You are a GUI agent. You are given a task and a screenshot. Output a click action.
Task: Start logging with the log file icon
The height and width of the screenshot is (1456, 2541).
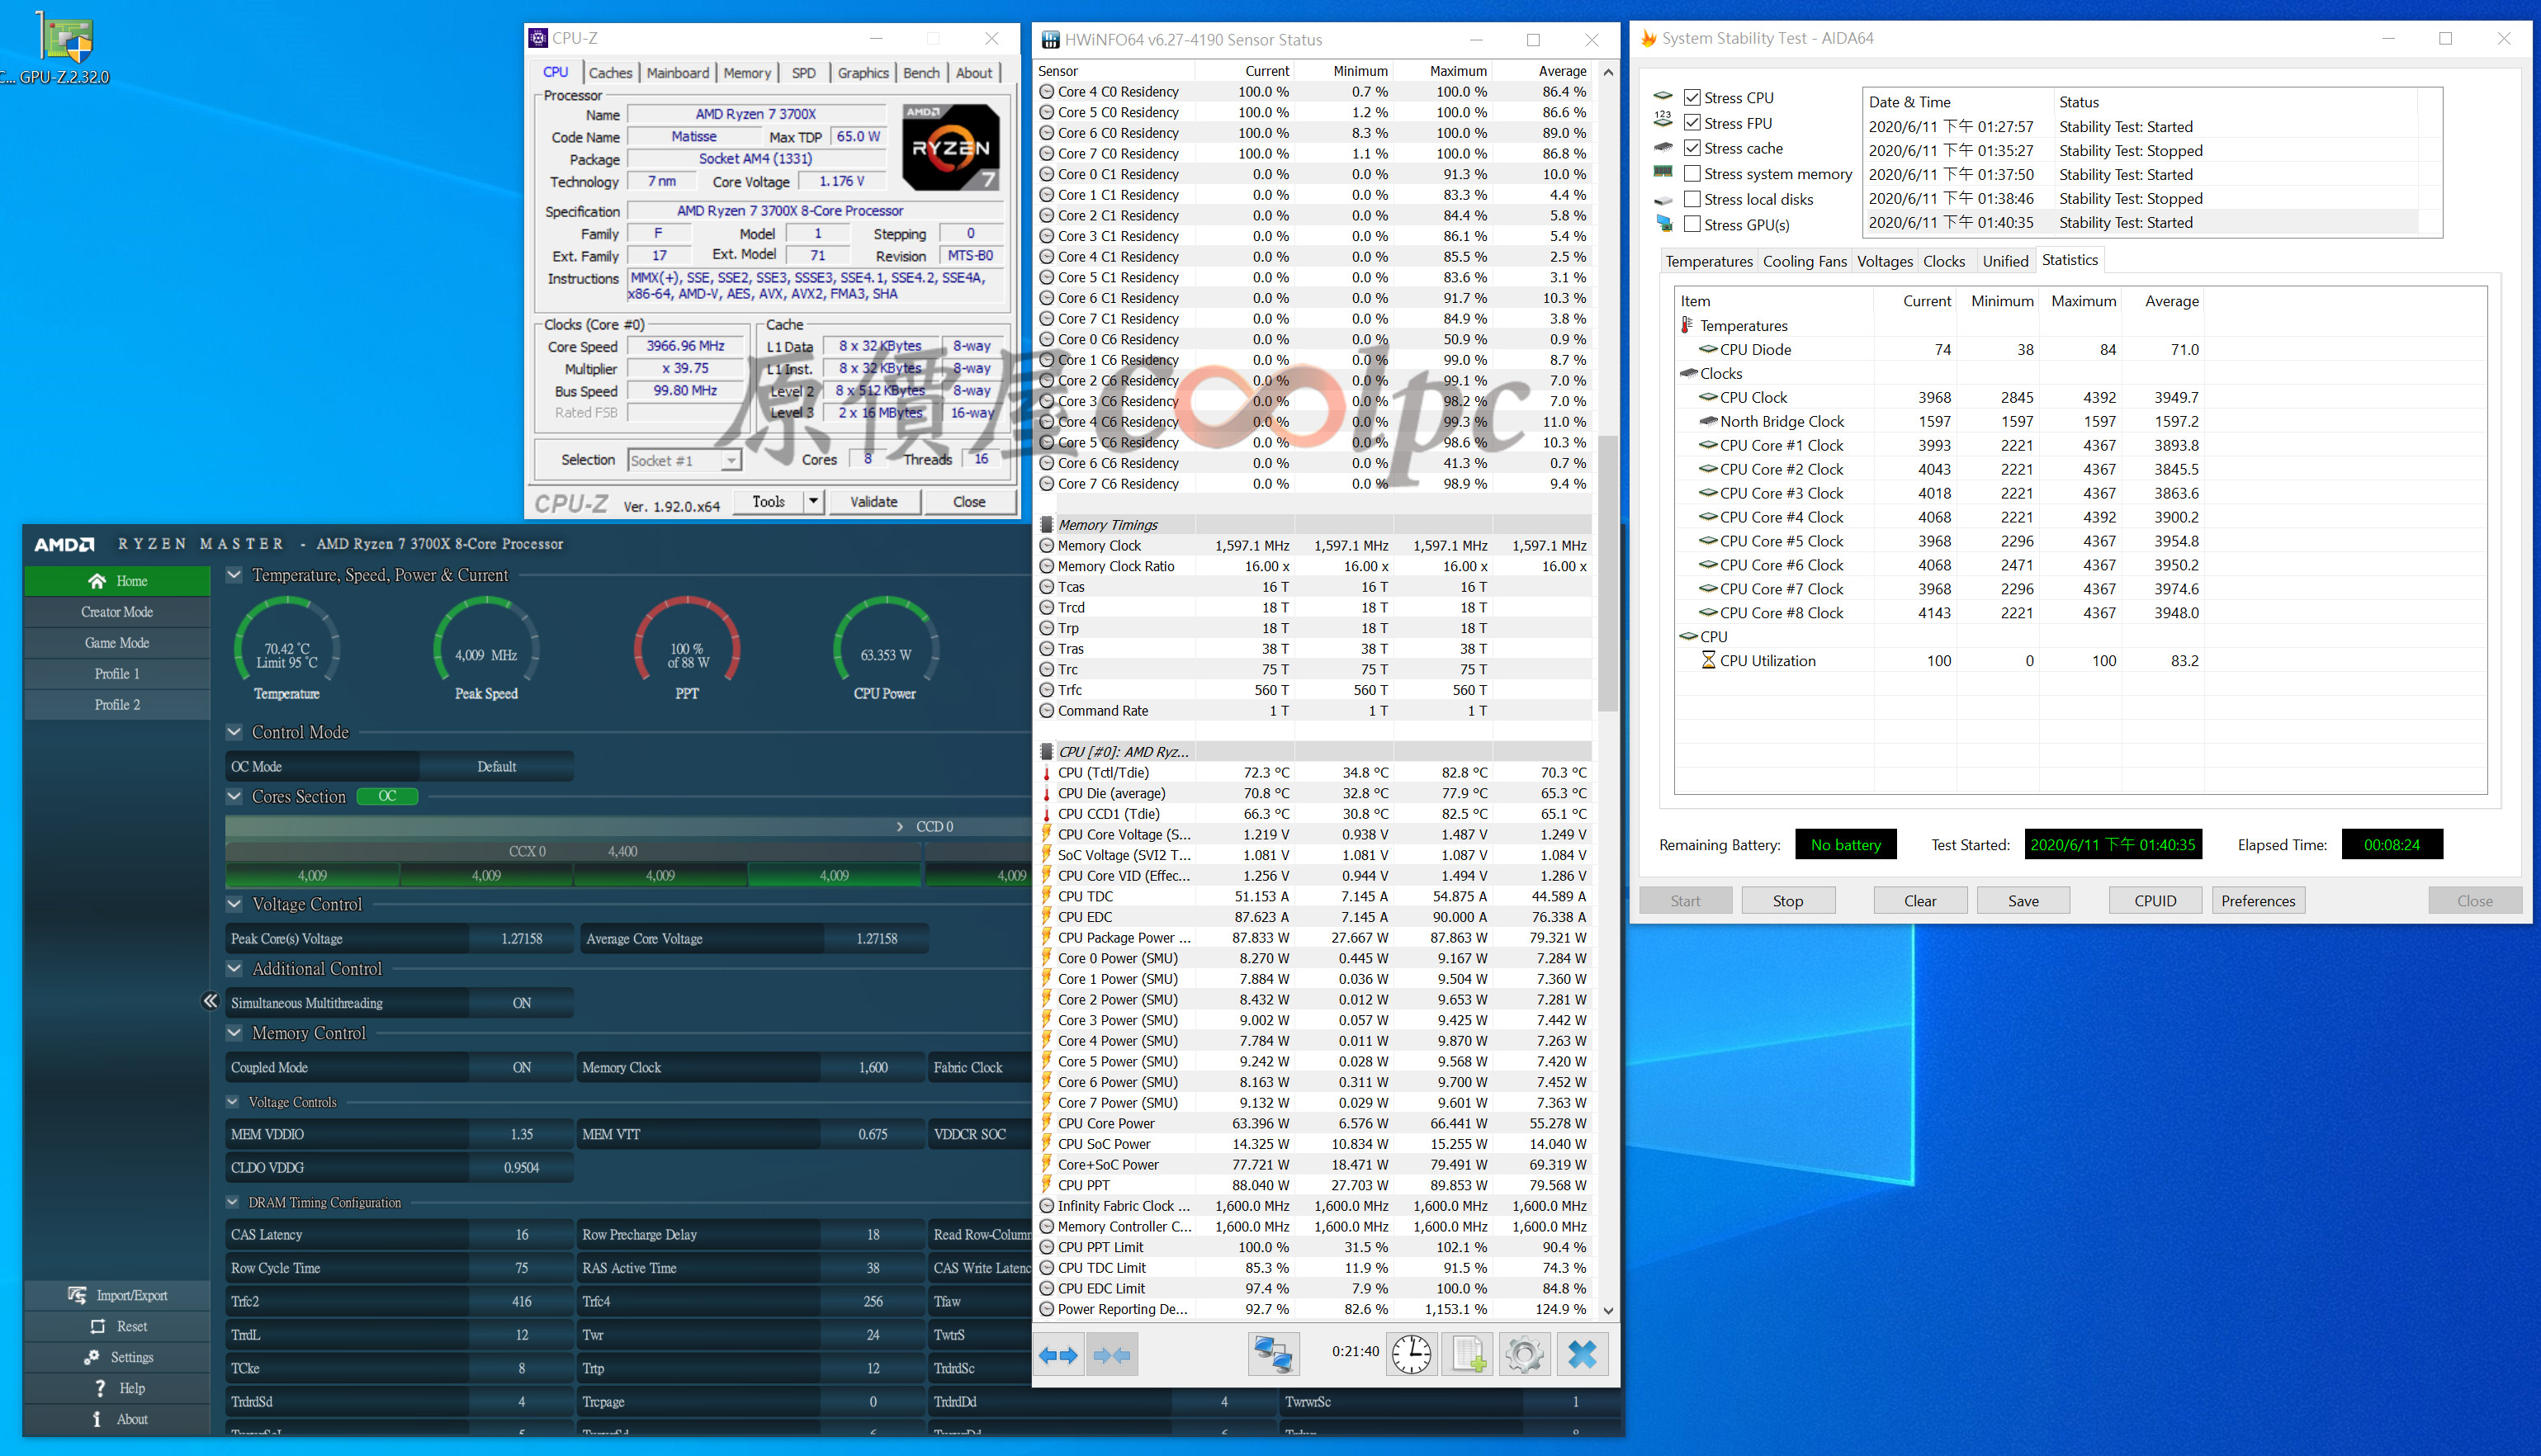pyautogui.click(x=1468, y=1355)
